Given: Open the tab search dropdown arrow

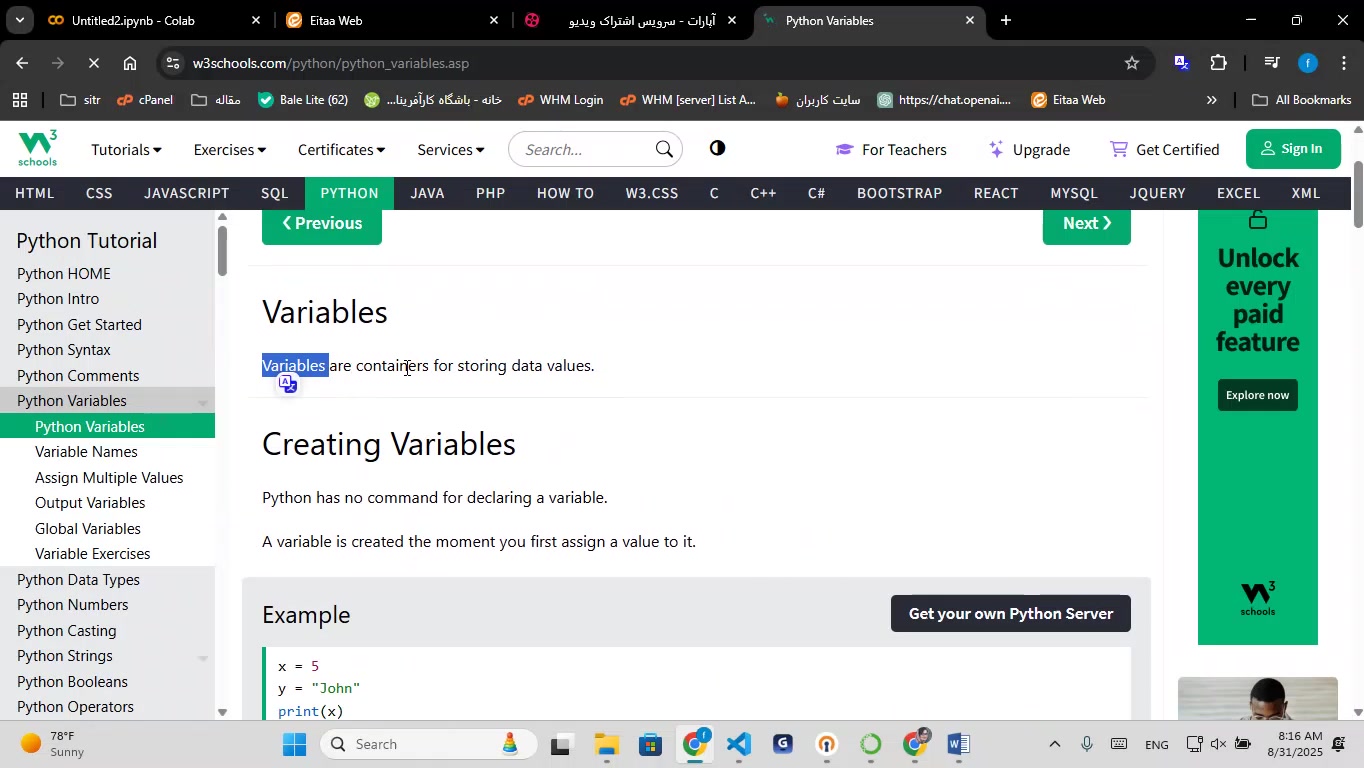Looking at the screenshot, I should pos(19,20).
